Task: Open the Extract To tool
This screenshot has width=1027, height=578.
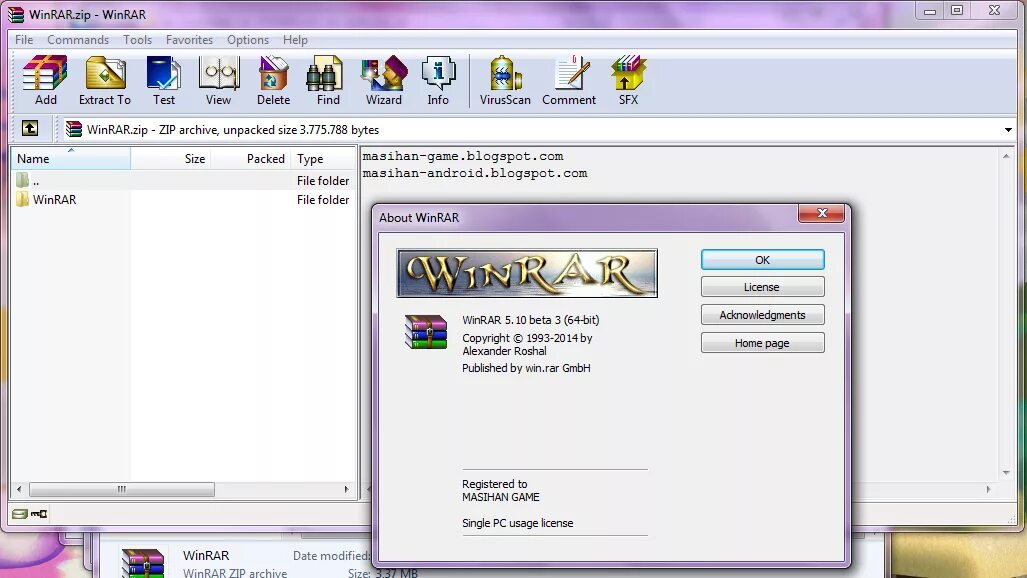Action: click(x=104, y=80)
